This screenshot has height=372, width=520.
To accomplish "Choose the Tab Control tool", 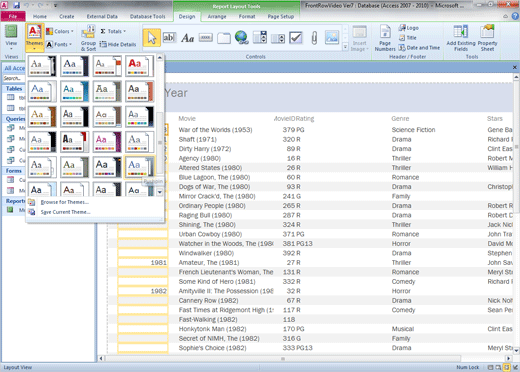I will click(224, 38).
